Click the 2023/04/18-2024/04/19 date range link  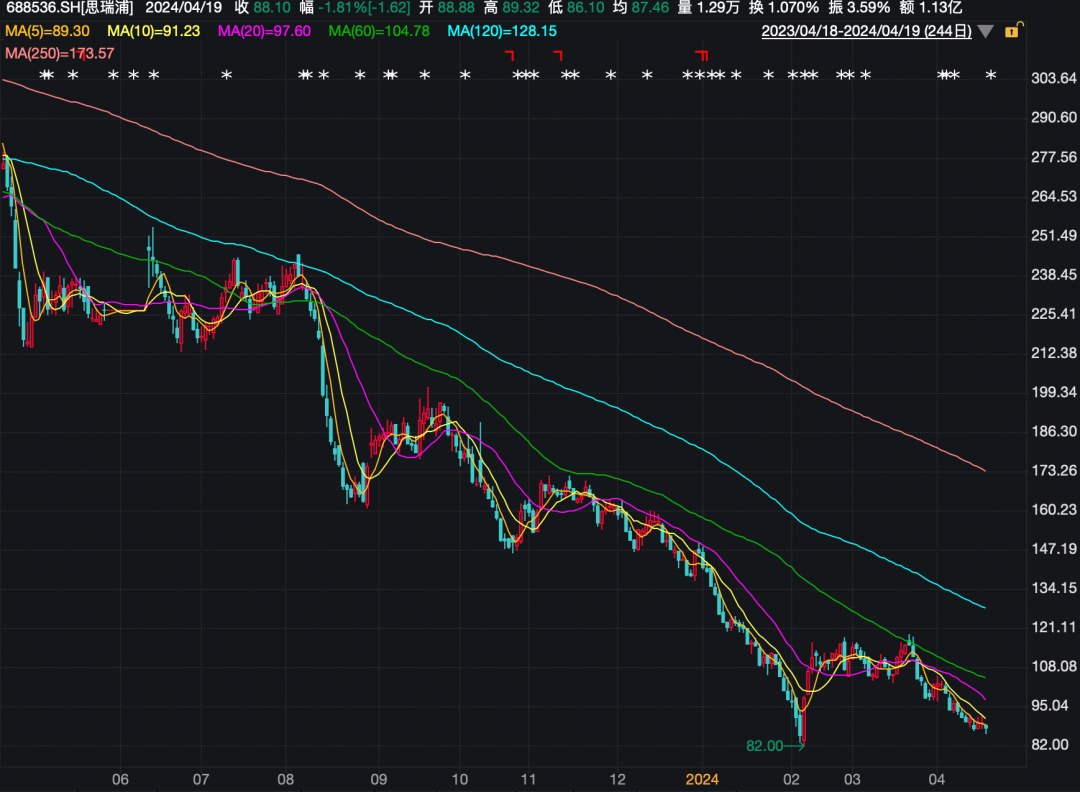866,32
